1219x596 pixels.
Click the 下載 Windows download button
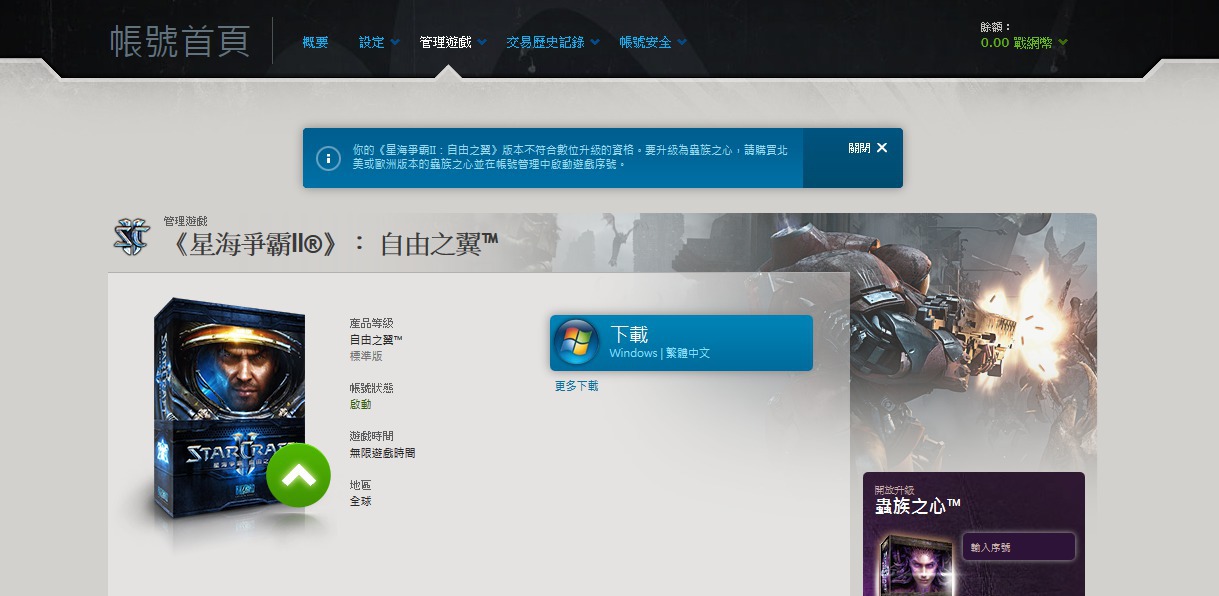click(681, 343)
